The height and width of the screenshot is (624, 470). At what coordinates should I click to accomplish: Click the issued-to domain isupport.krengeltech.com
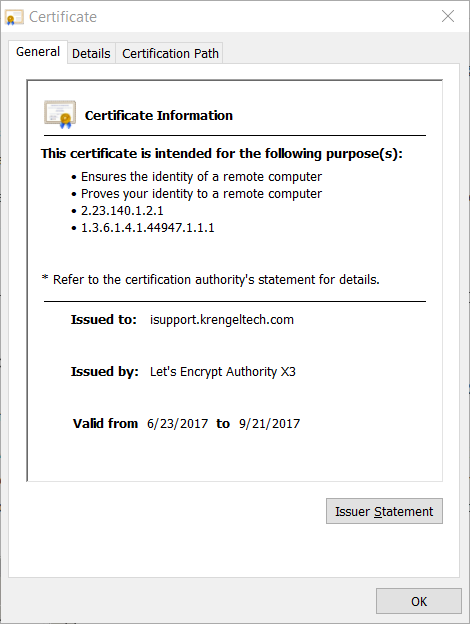pos(222,320)
